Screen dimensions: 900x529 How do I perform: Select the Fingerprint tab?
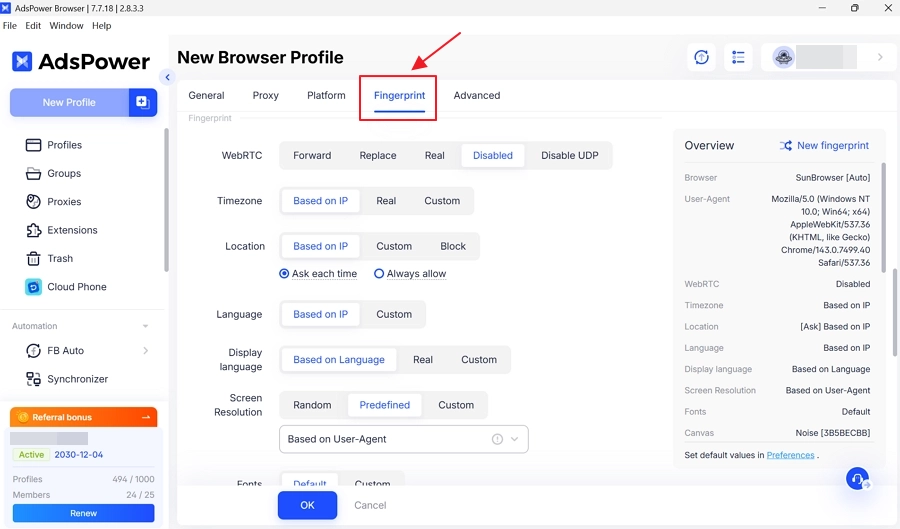[399, 95]
